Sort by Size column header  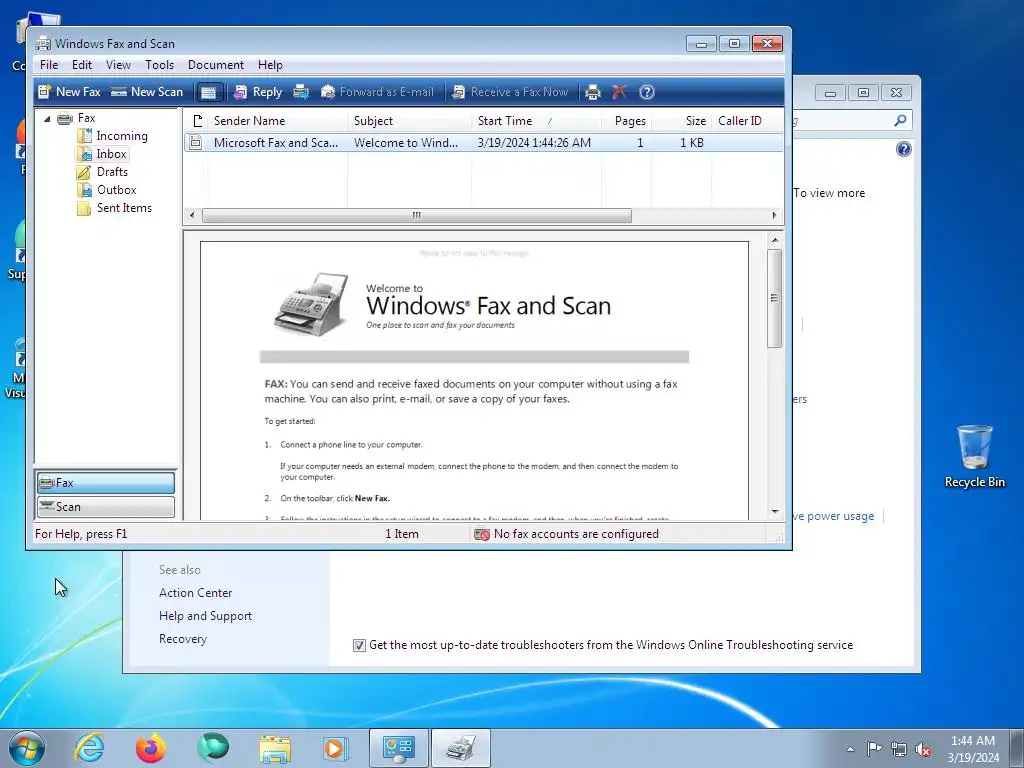pyautogui.click(x=681, y=121)
